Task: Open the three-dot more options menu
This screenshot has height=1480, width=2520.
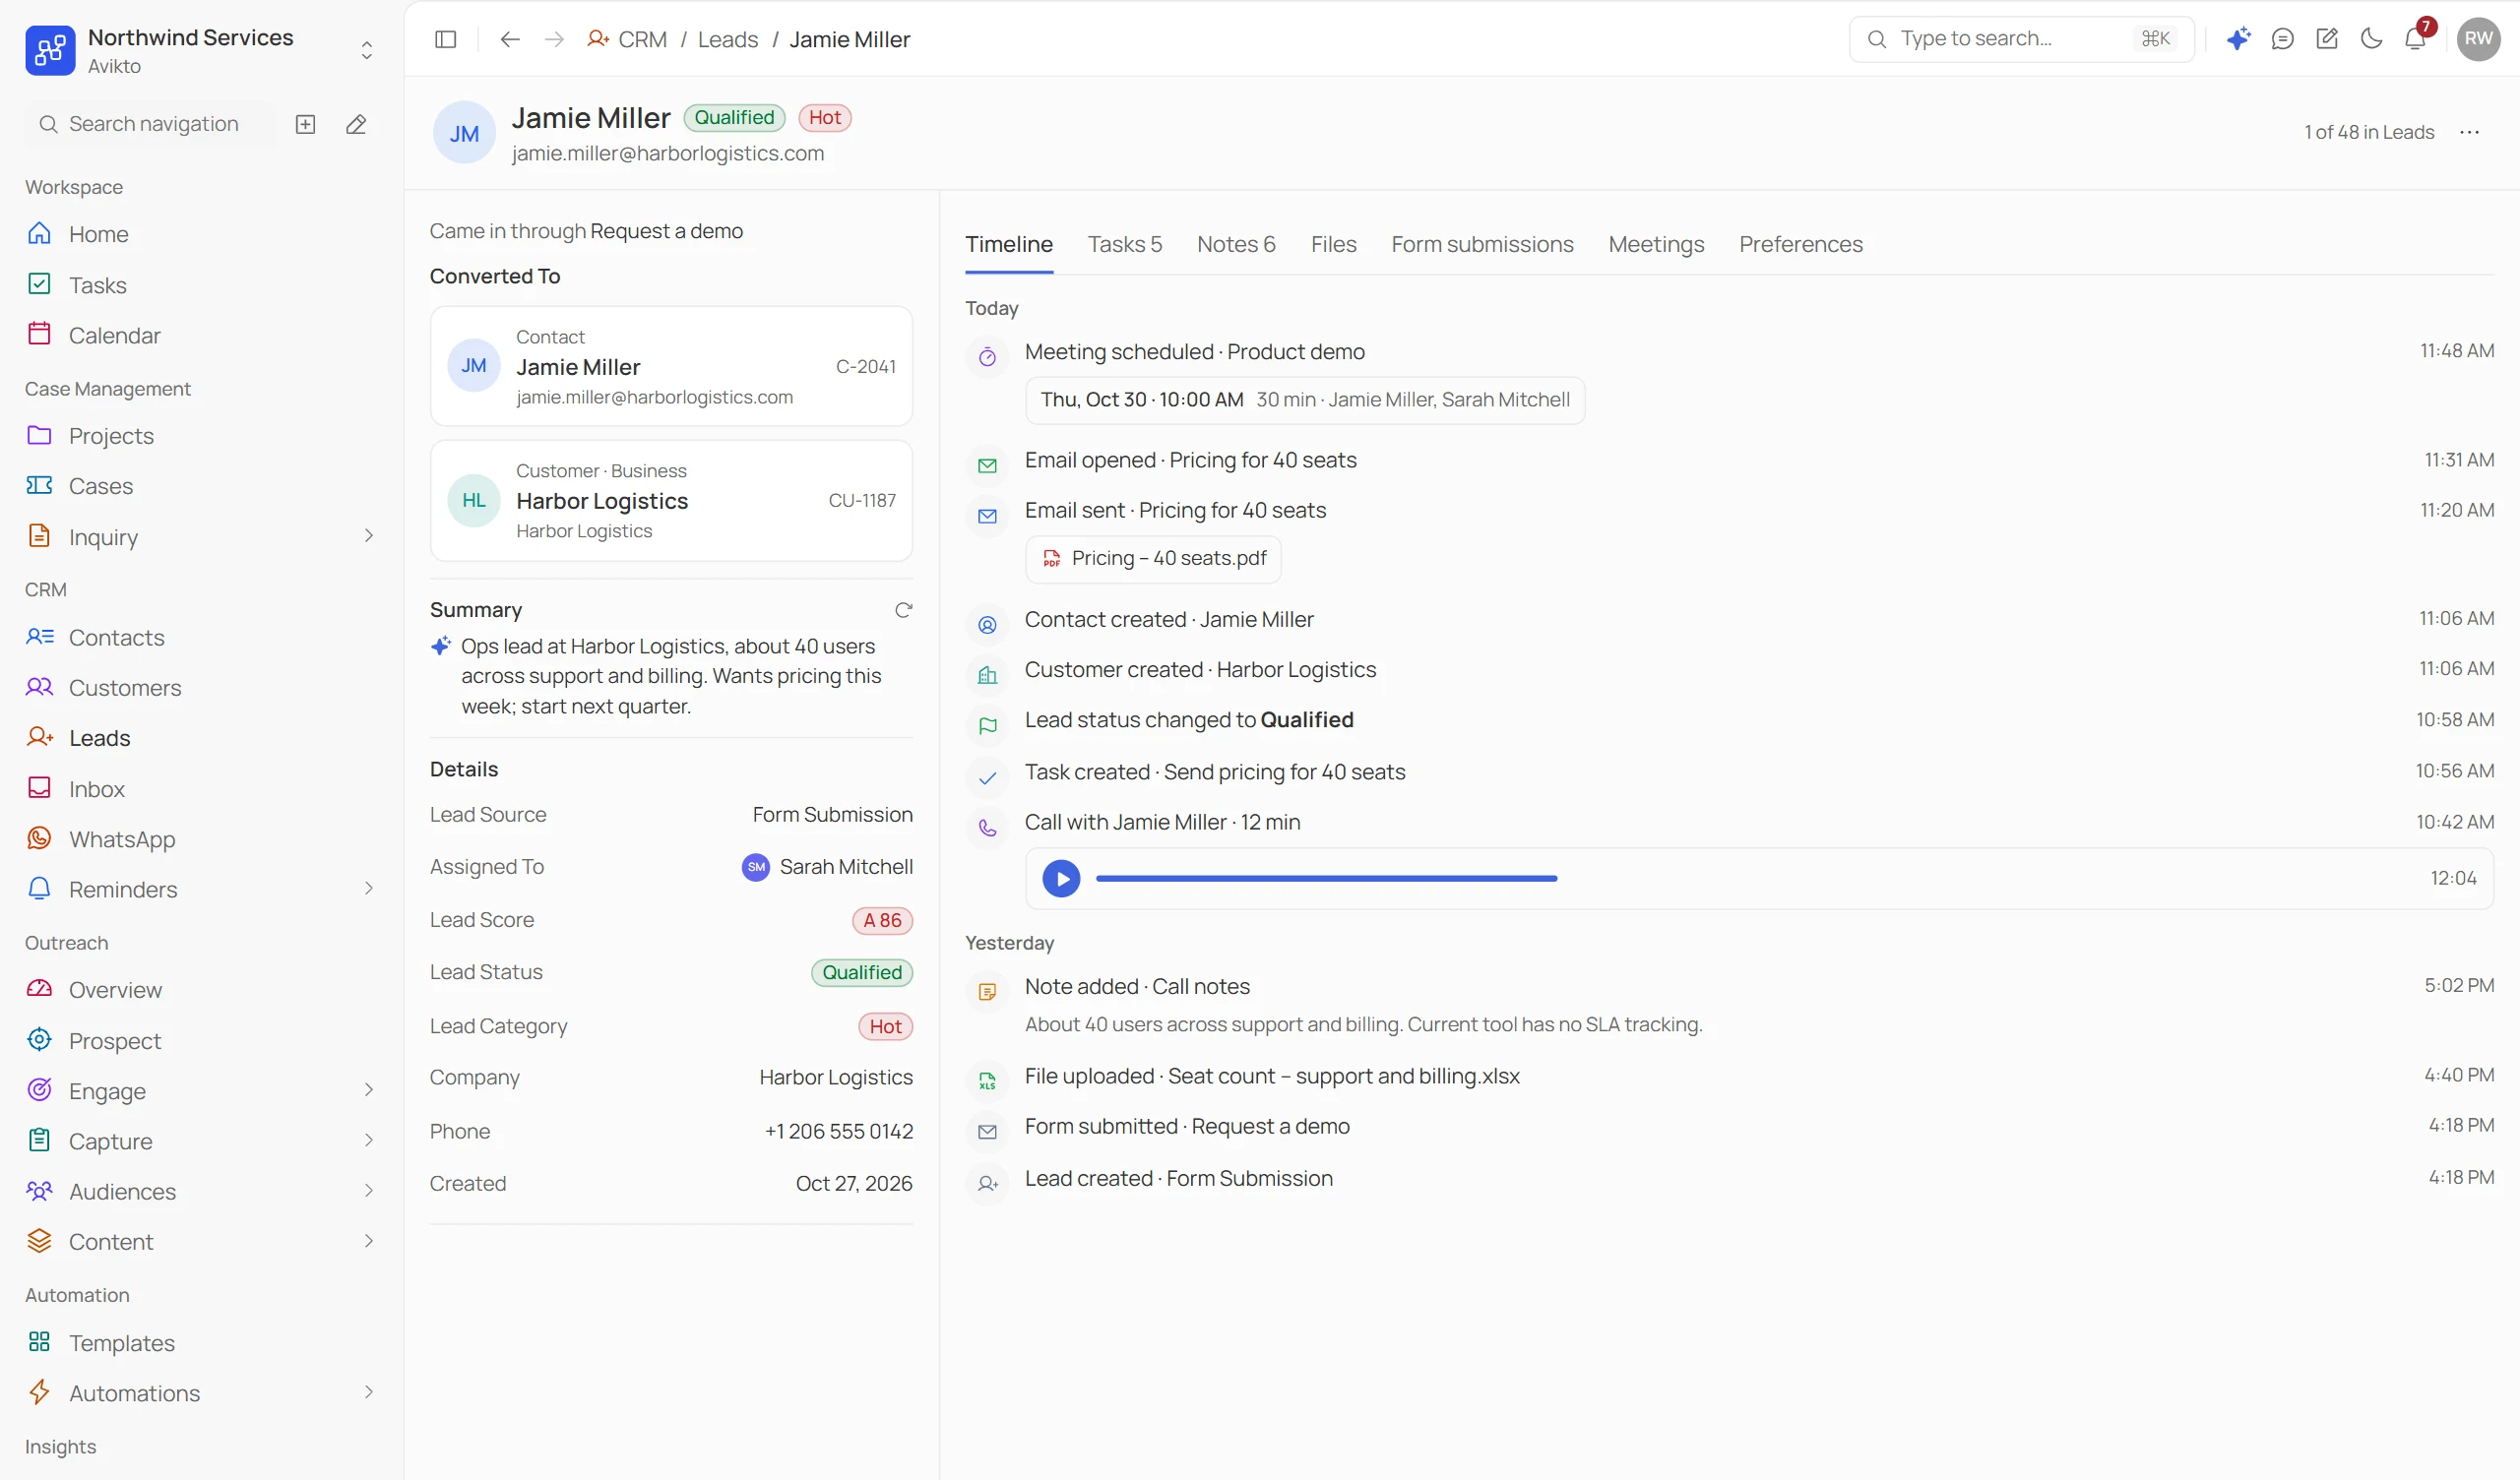Action: point(2469,132)
